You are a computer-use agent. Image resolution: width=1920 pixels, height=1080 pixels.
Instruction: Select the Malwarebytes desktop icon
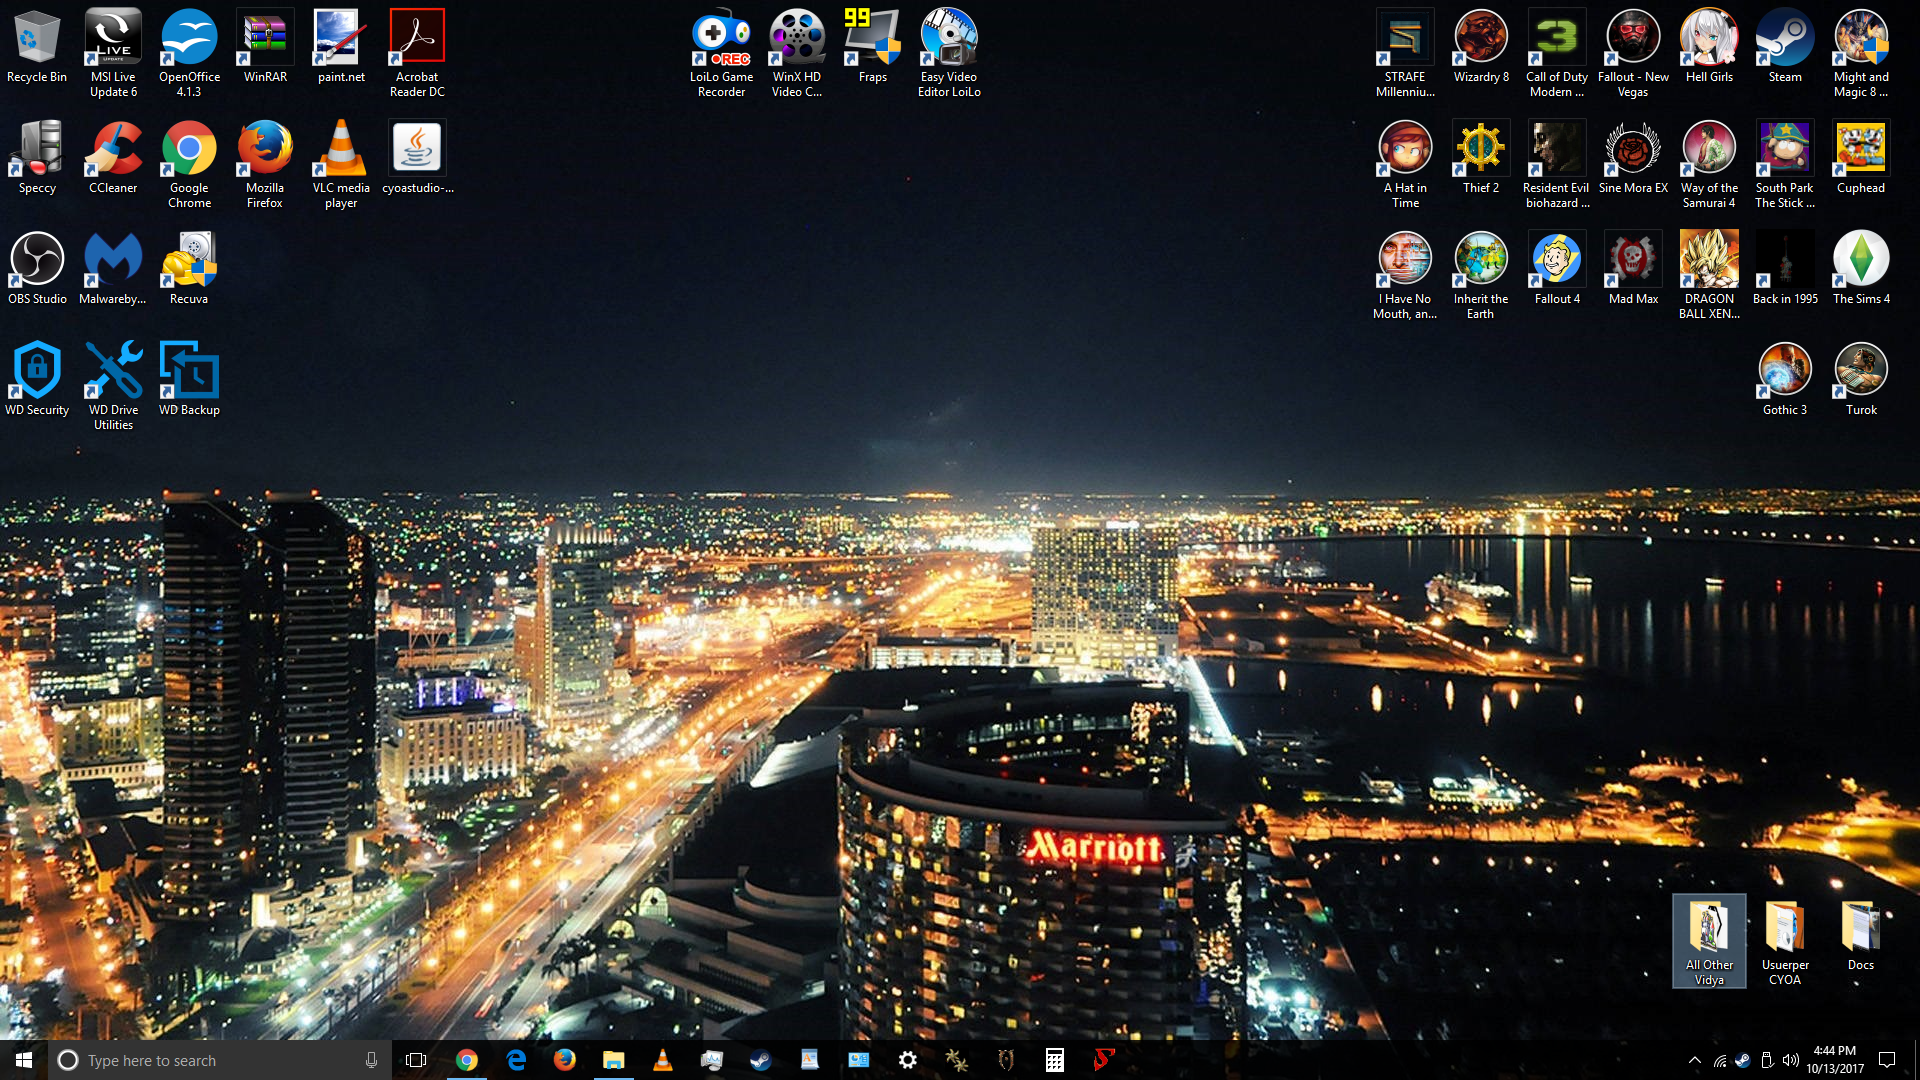113,269
